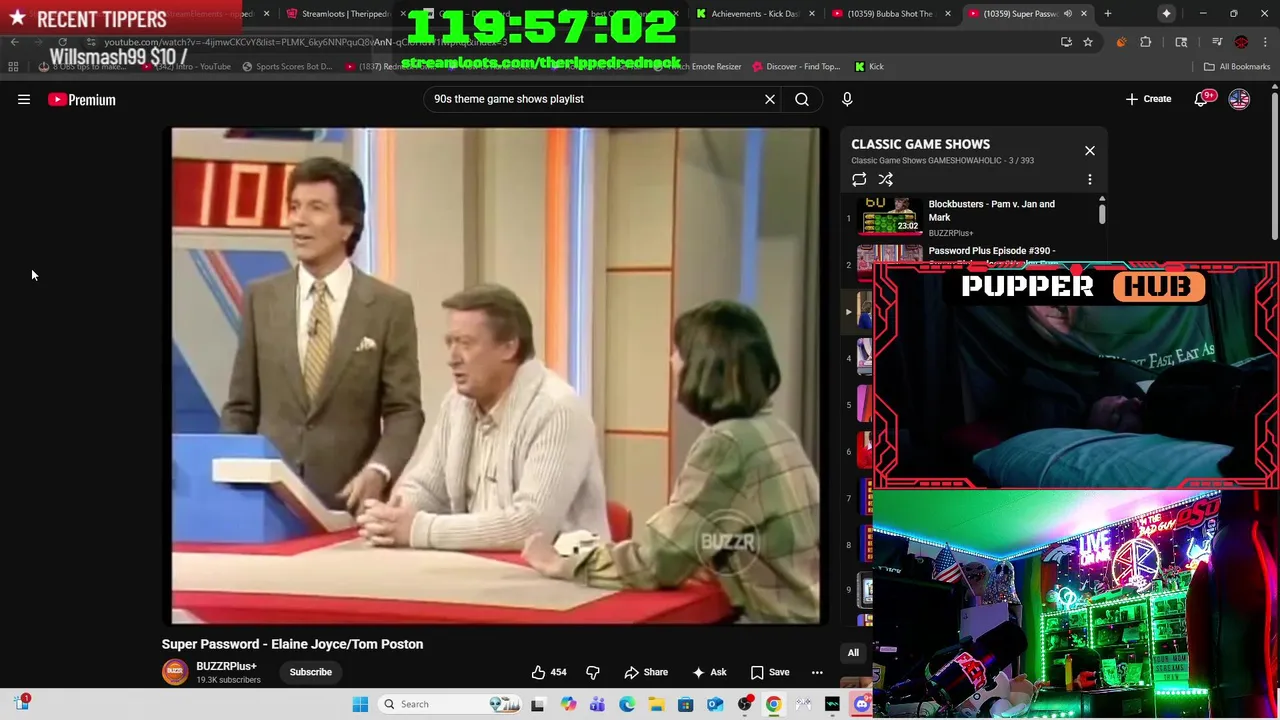Clear the search query with the X
Viewport: 1280px width, 720px height.
pyautogui.click(x=770, y=99)
